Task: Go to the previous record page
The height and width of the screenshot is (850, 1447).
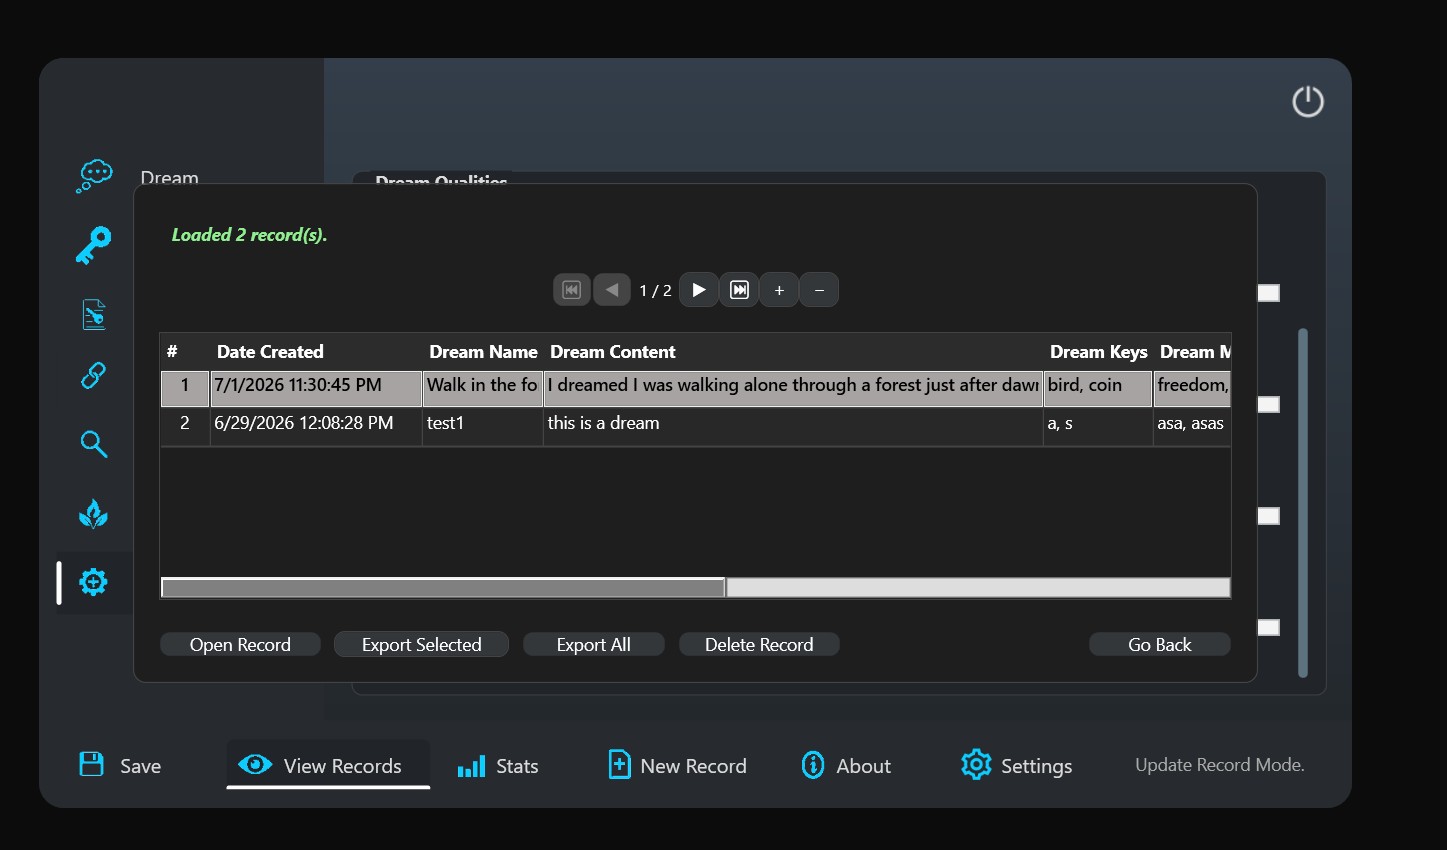Action: [x=612, y=290]
